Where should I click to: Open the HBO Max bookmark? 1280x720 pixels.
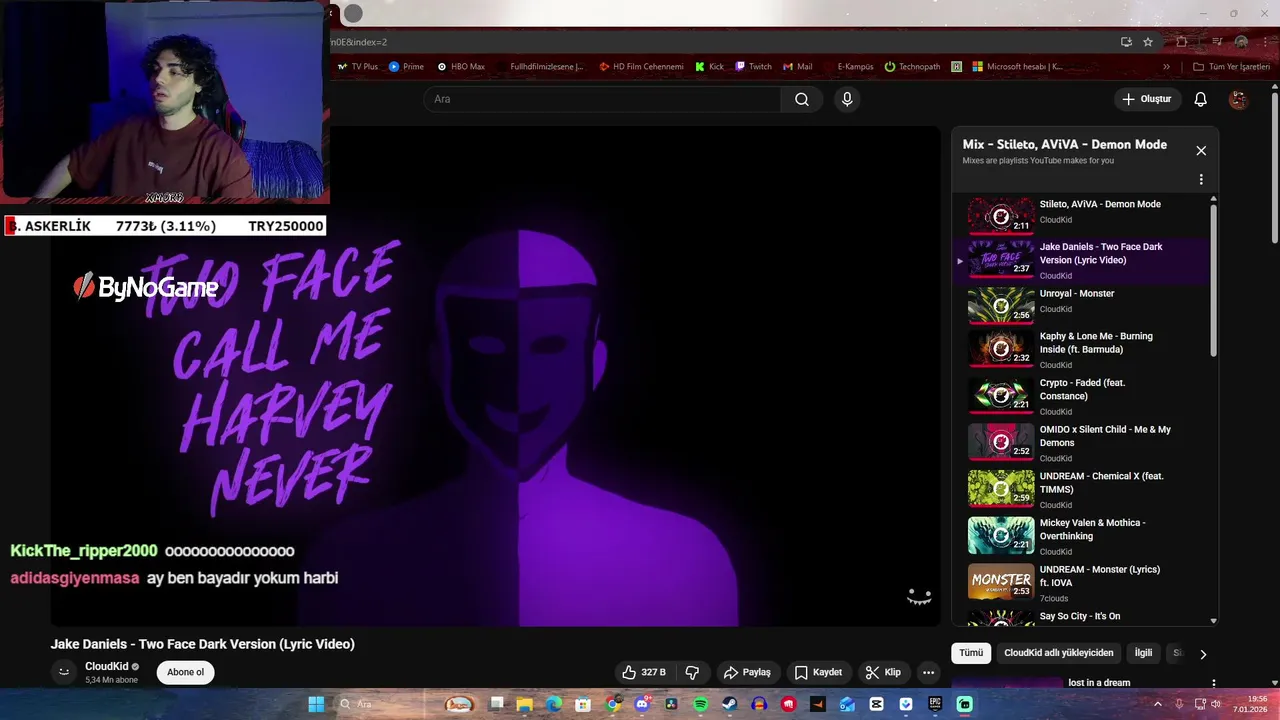point(461,67)
